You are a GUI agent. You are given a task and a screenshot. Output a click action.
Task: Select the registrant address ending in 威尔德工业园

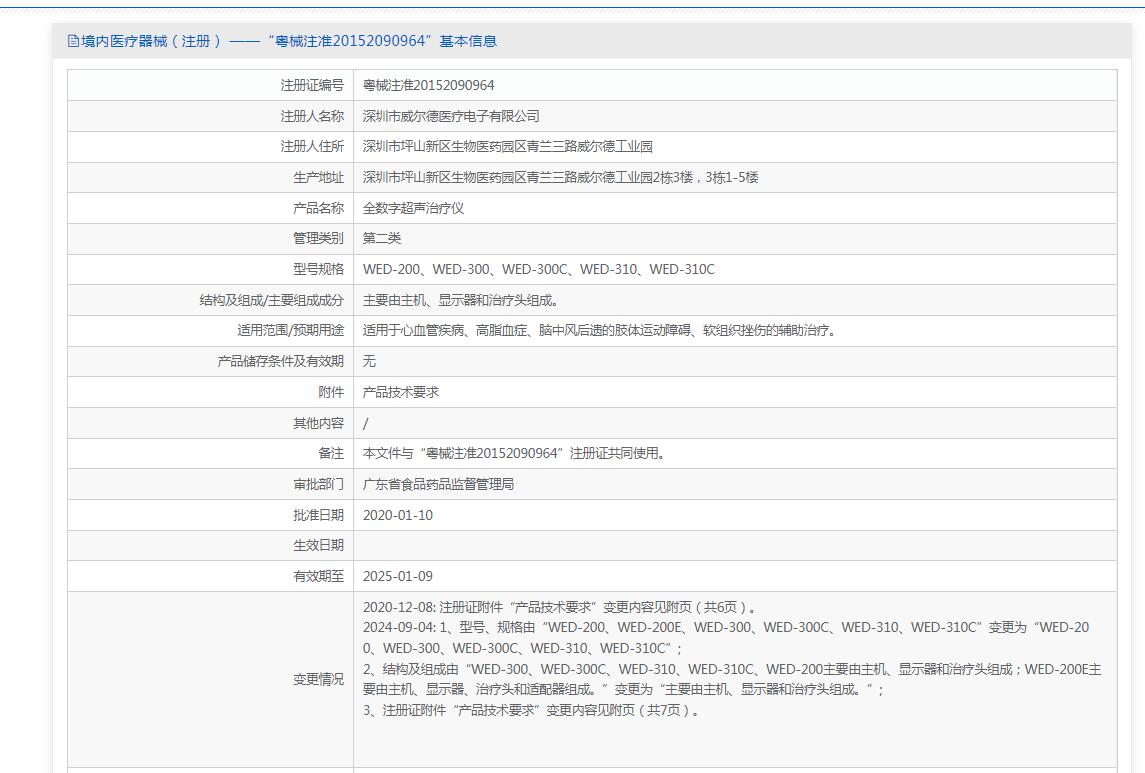pyautogui.click(x=508, y=147)
